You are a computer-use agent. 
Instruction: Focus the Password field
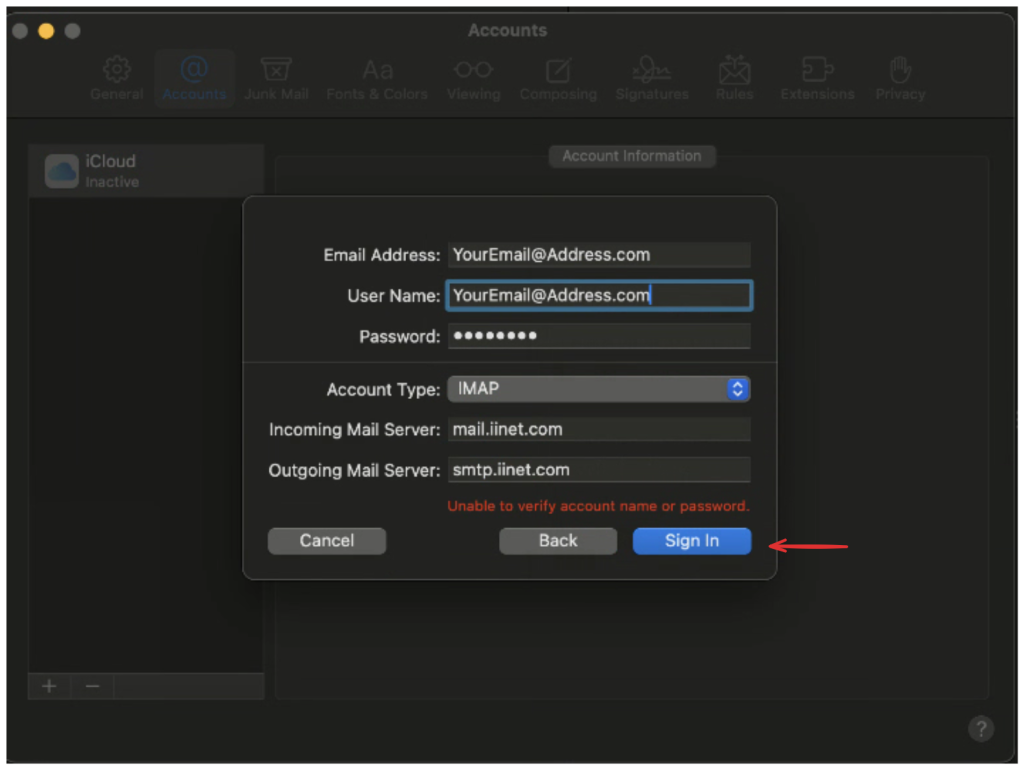[598, 336]
